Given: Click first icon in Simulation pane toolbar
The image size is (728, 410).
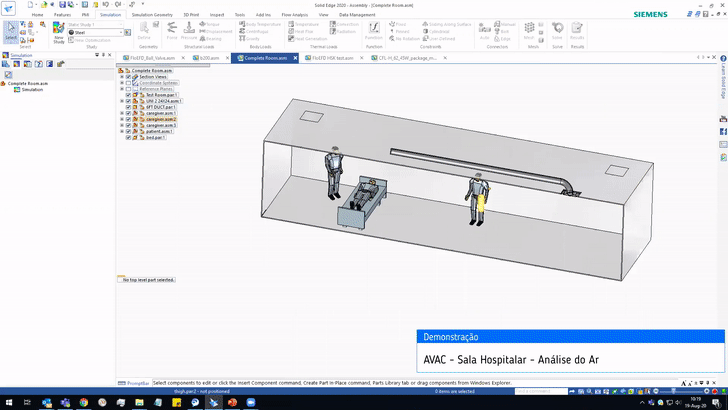Looking at the screenshot, I should point(6,64).
